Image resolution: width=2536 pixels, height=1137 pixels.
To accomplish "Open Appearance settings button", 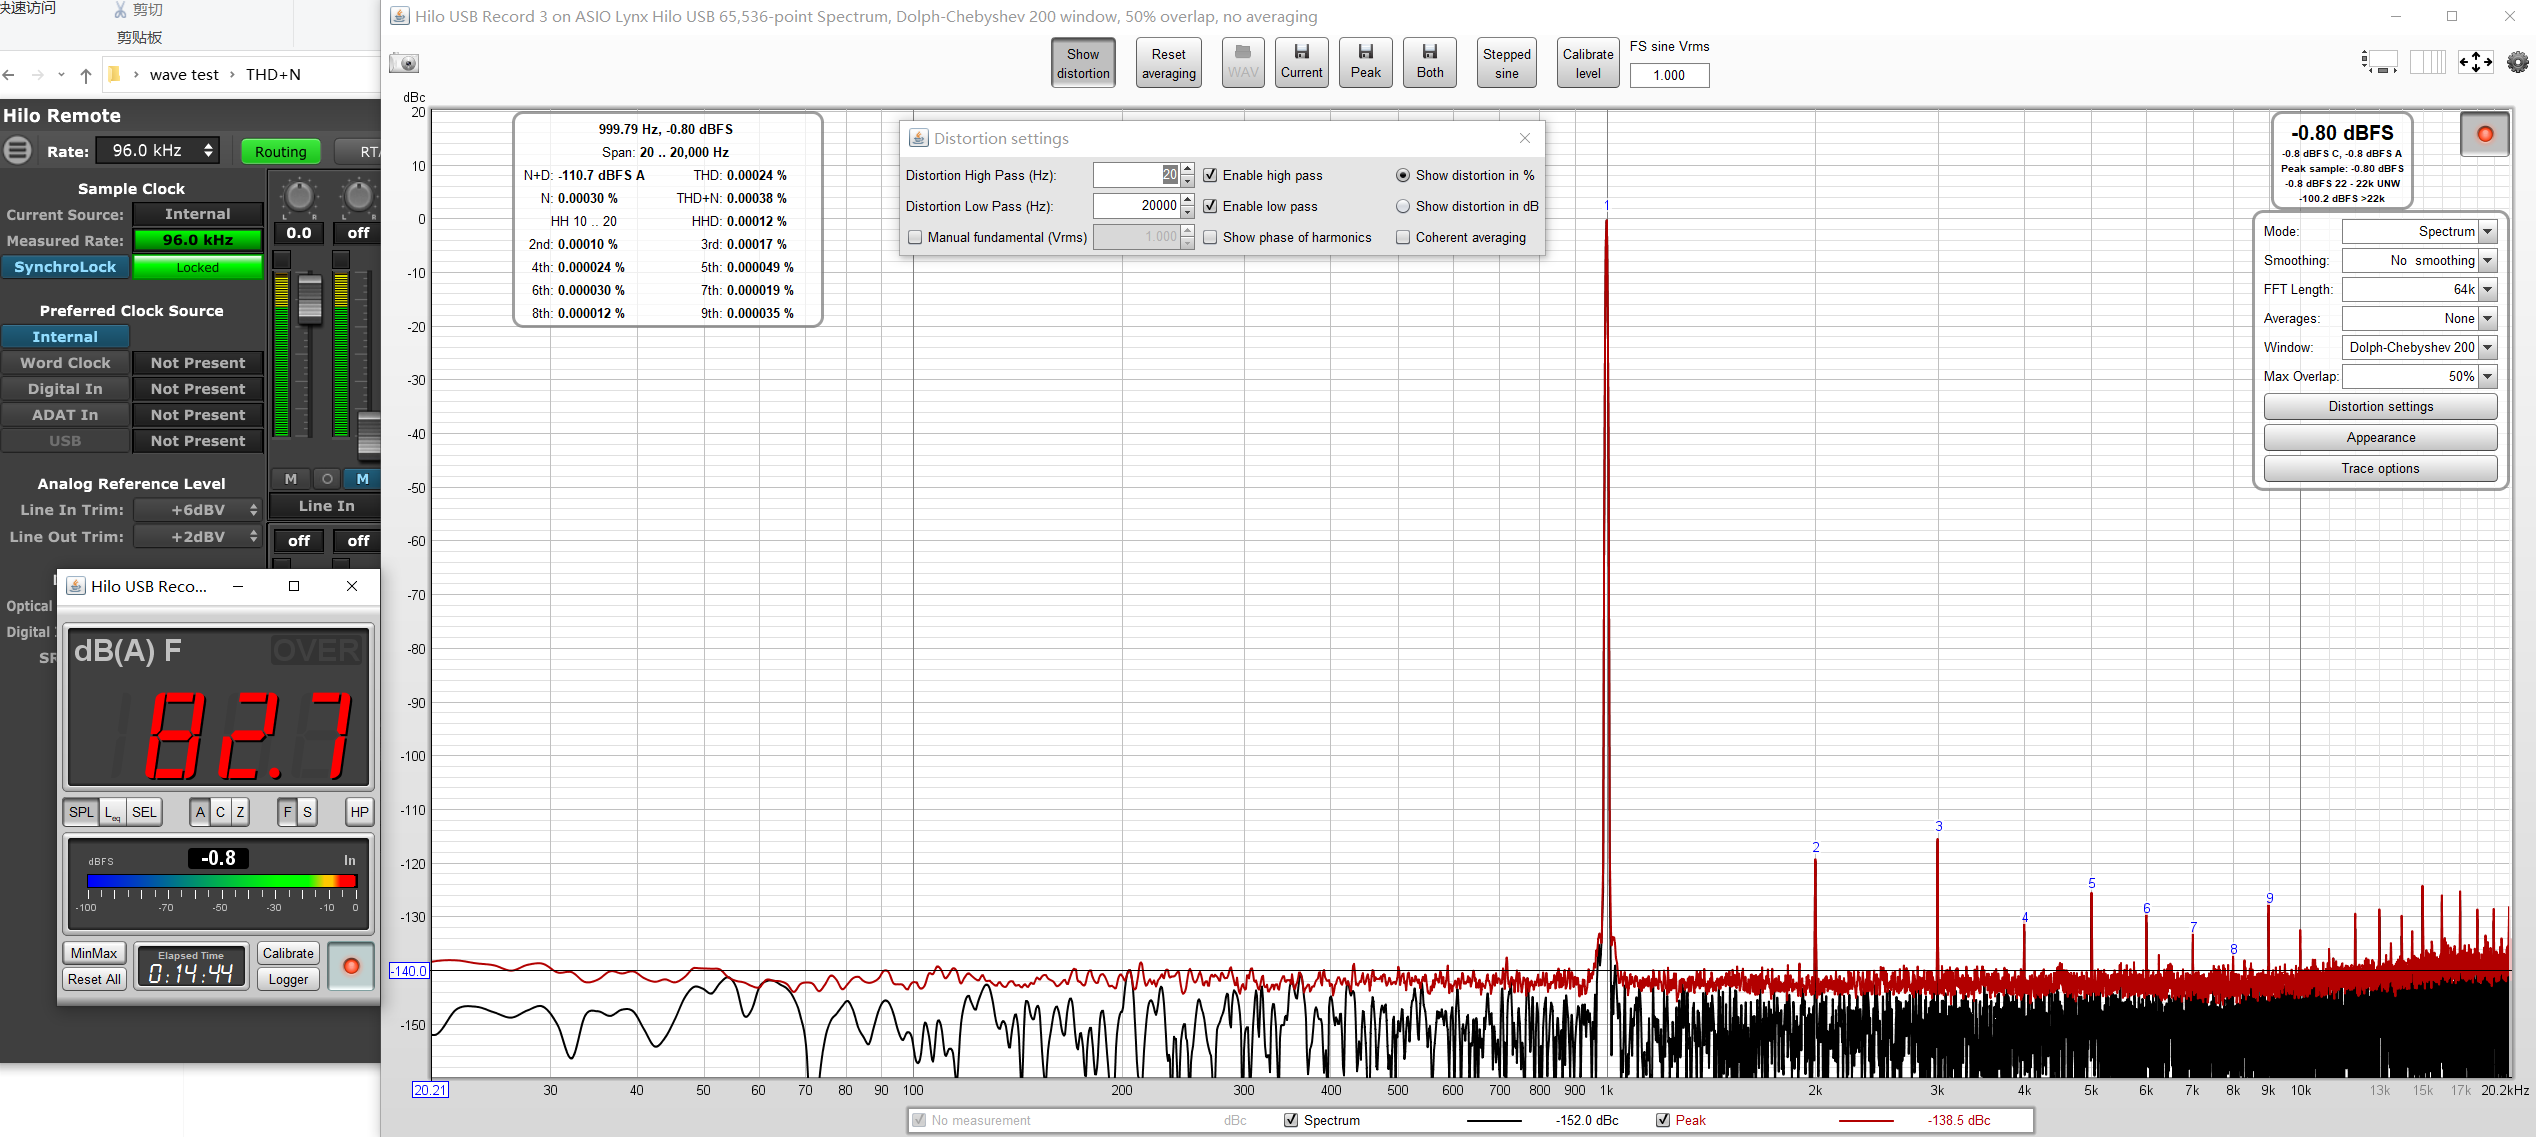I will click(x=2380, y=437).
